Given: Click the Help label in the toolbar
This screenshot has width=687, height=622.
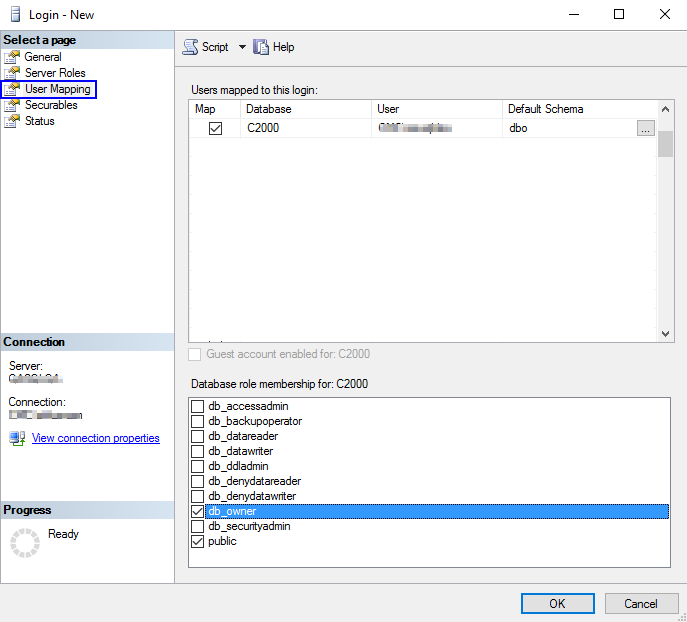Looking at the screenshot, I should (283, 47).
